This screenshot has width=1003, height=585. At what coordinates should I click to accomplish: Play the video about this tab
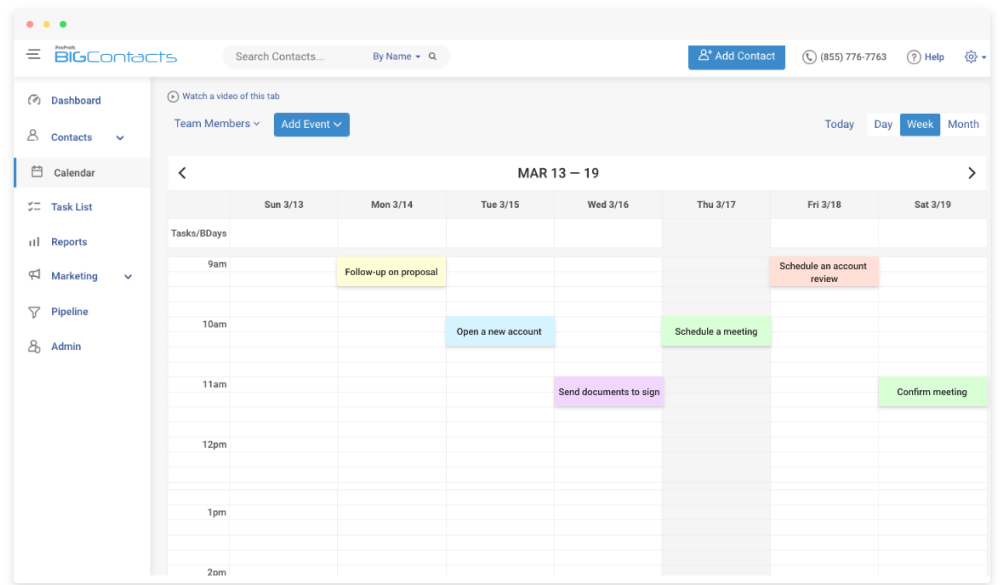(x=173, y=97)
